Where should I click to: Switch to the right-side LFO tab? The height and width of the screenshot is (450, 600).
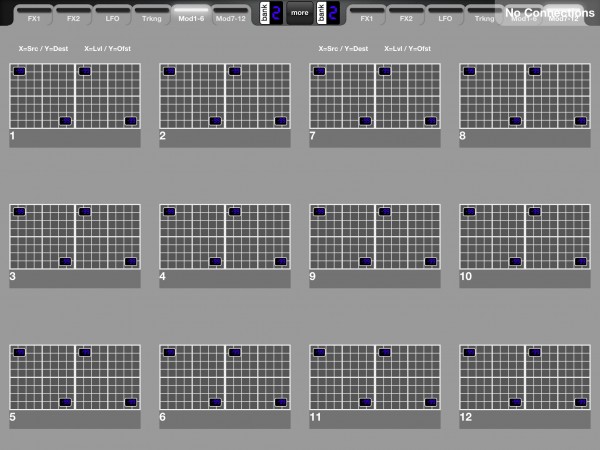tap(445, 16)
